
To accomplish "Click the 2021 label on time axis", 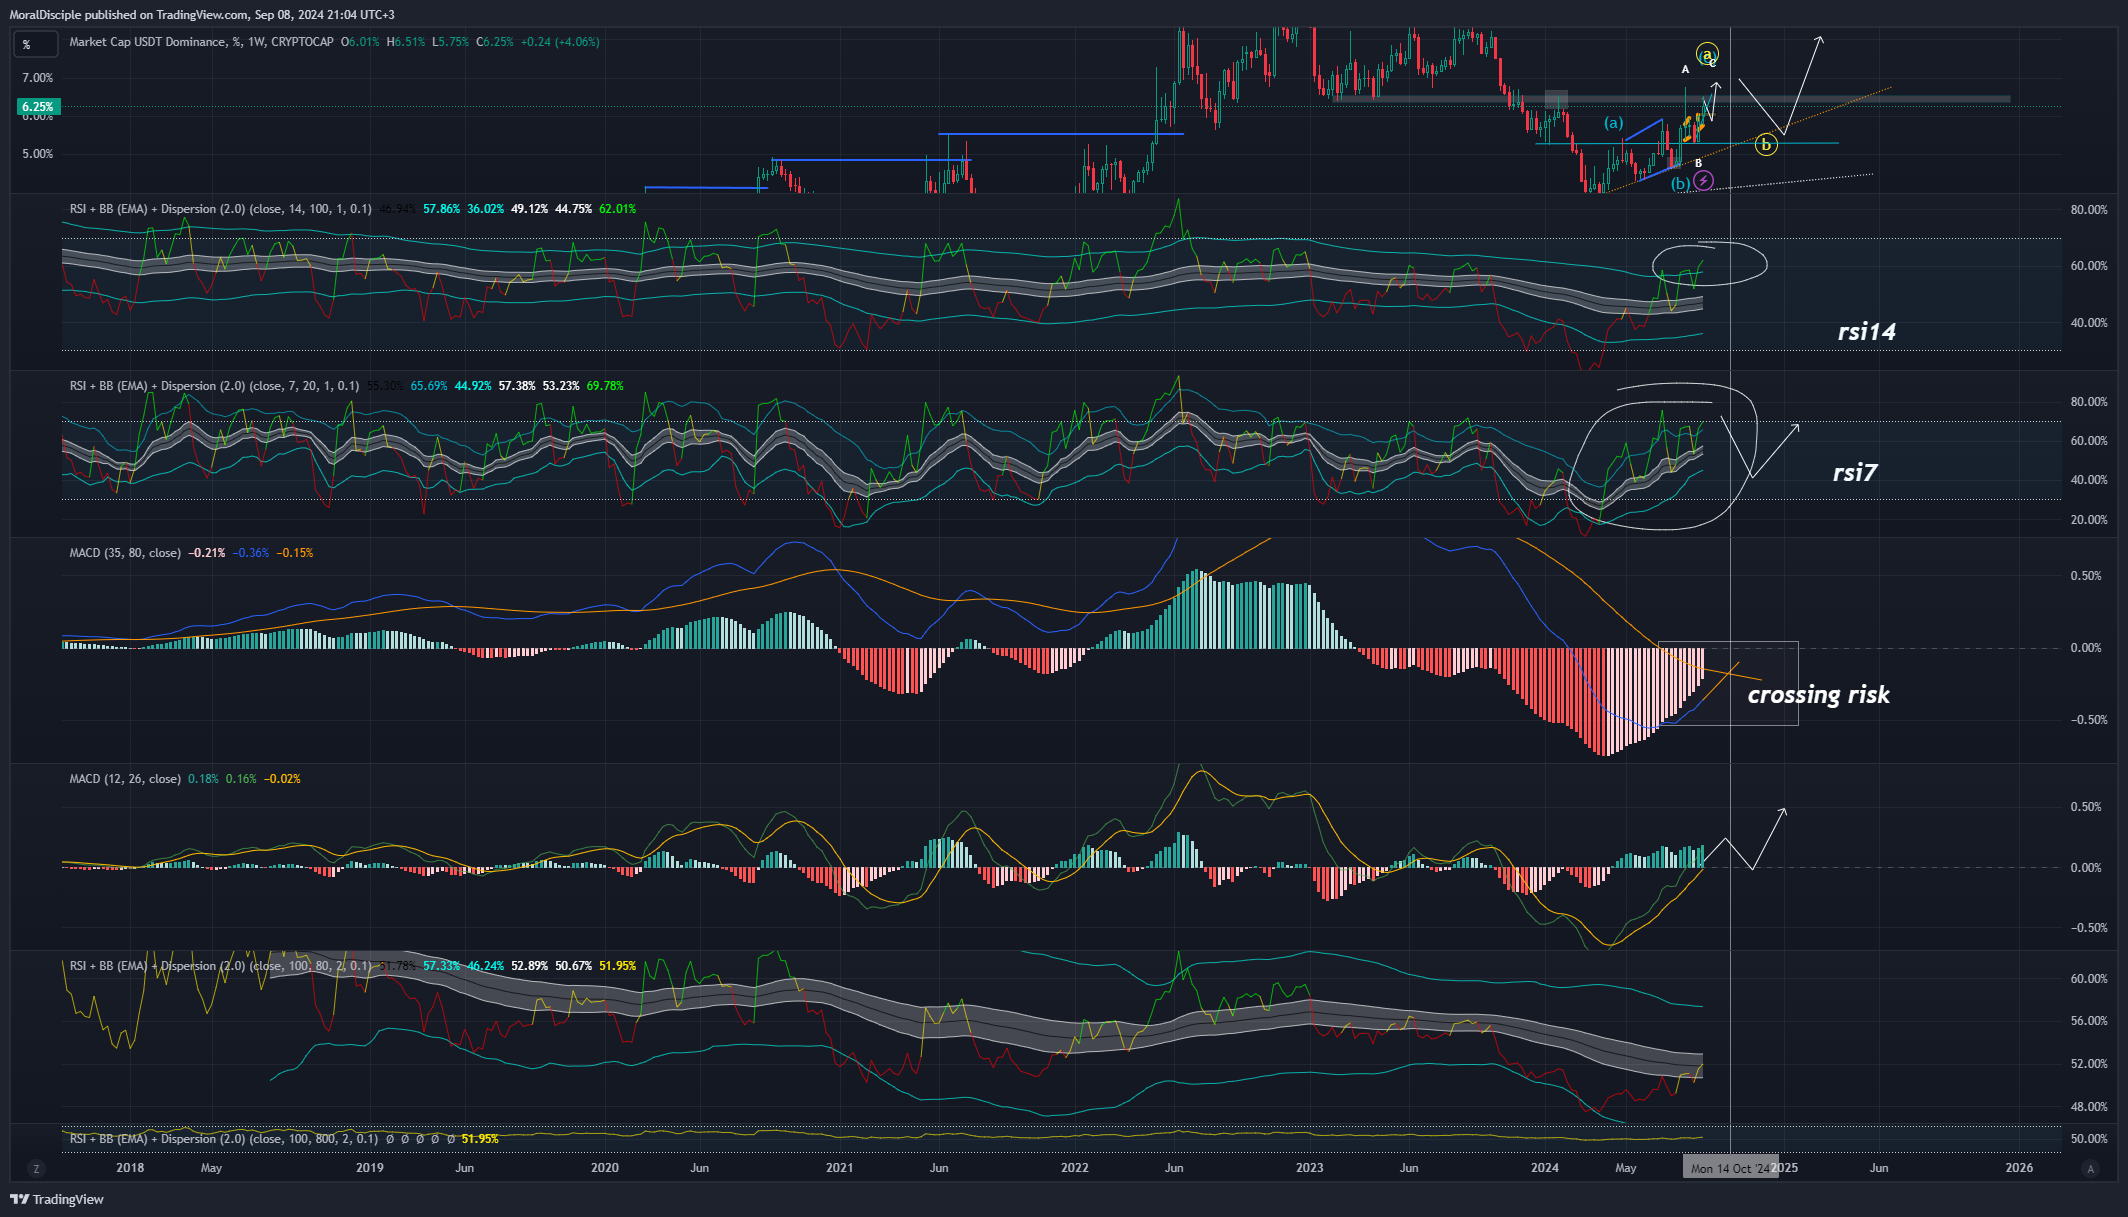I will (x=840, y=1168).
